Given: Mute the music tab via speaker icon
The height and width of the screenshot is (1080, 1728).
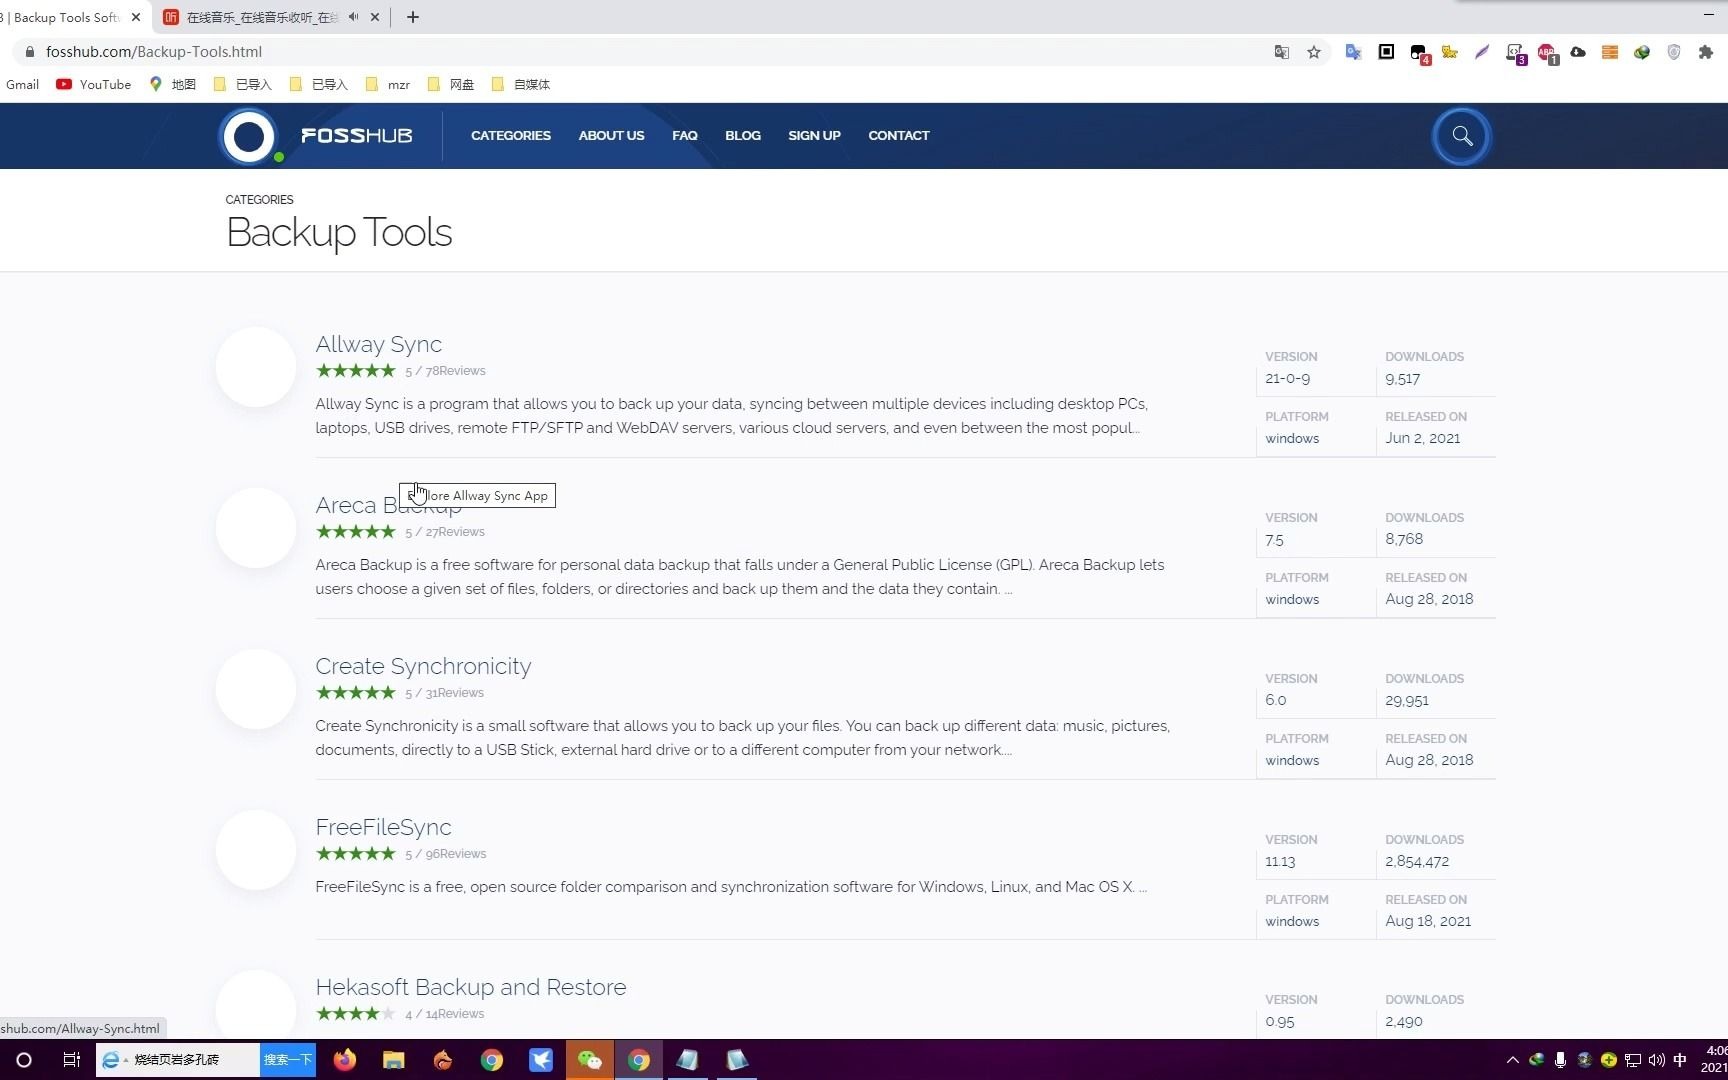Looking at the screenshot, I should tap(353, 17).
